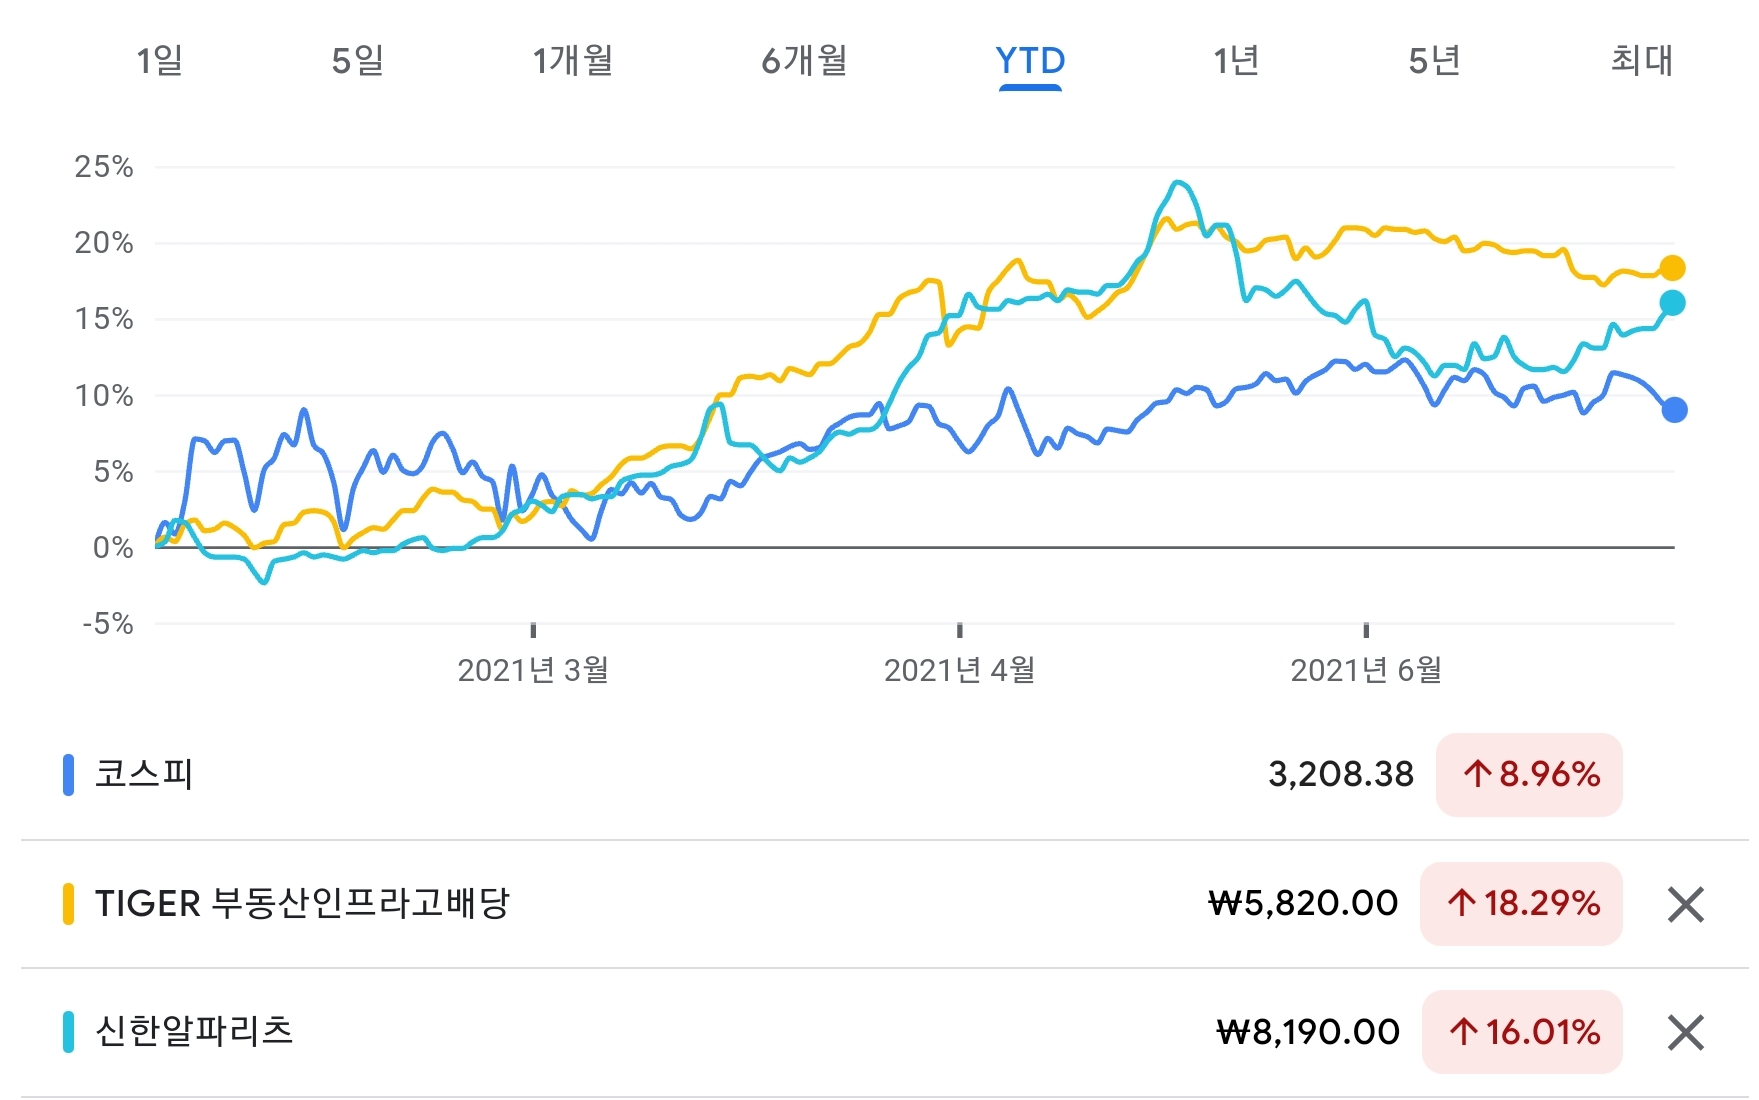Click the -5% y-axis label
Screen dimensions: 1759x1100
click(x=107, y=624)
